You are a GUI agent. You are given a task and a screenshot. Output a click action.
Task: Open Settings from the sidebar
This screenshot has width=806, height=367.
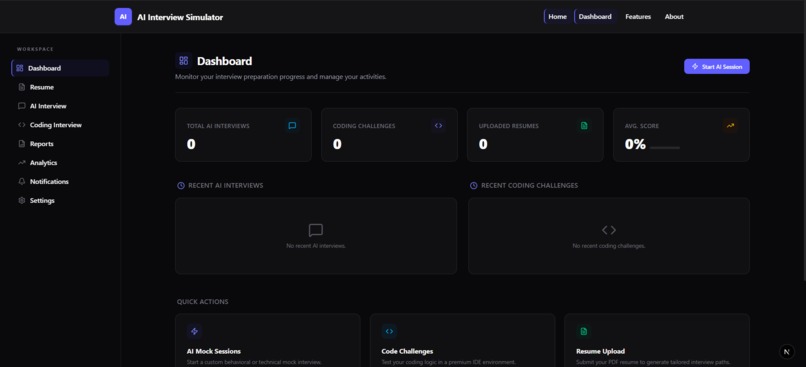tap(60, 200)
